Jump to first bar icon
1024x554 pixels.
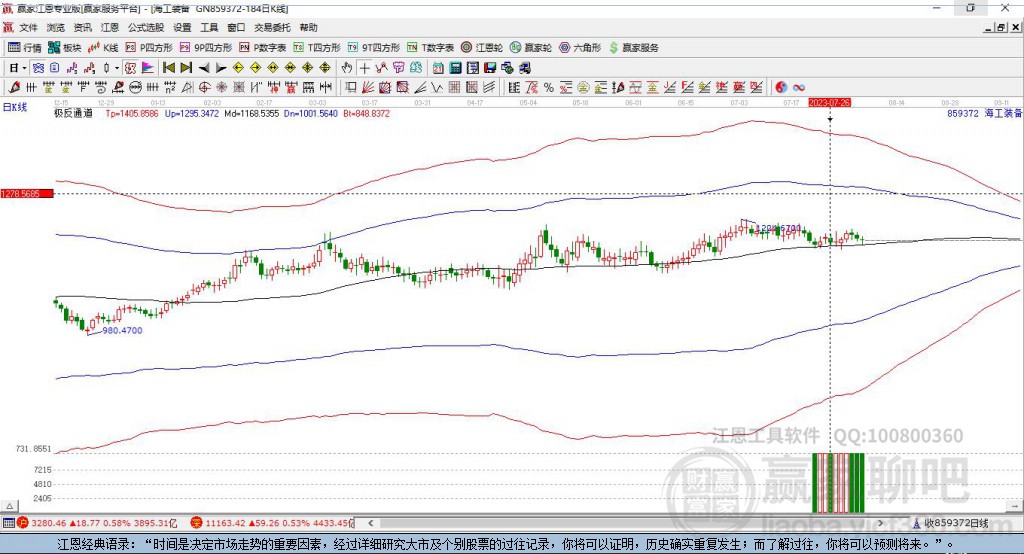(x=168, y=68)
